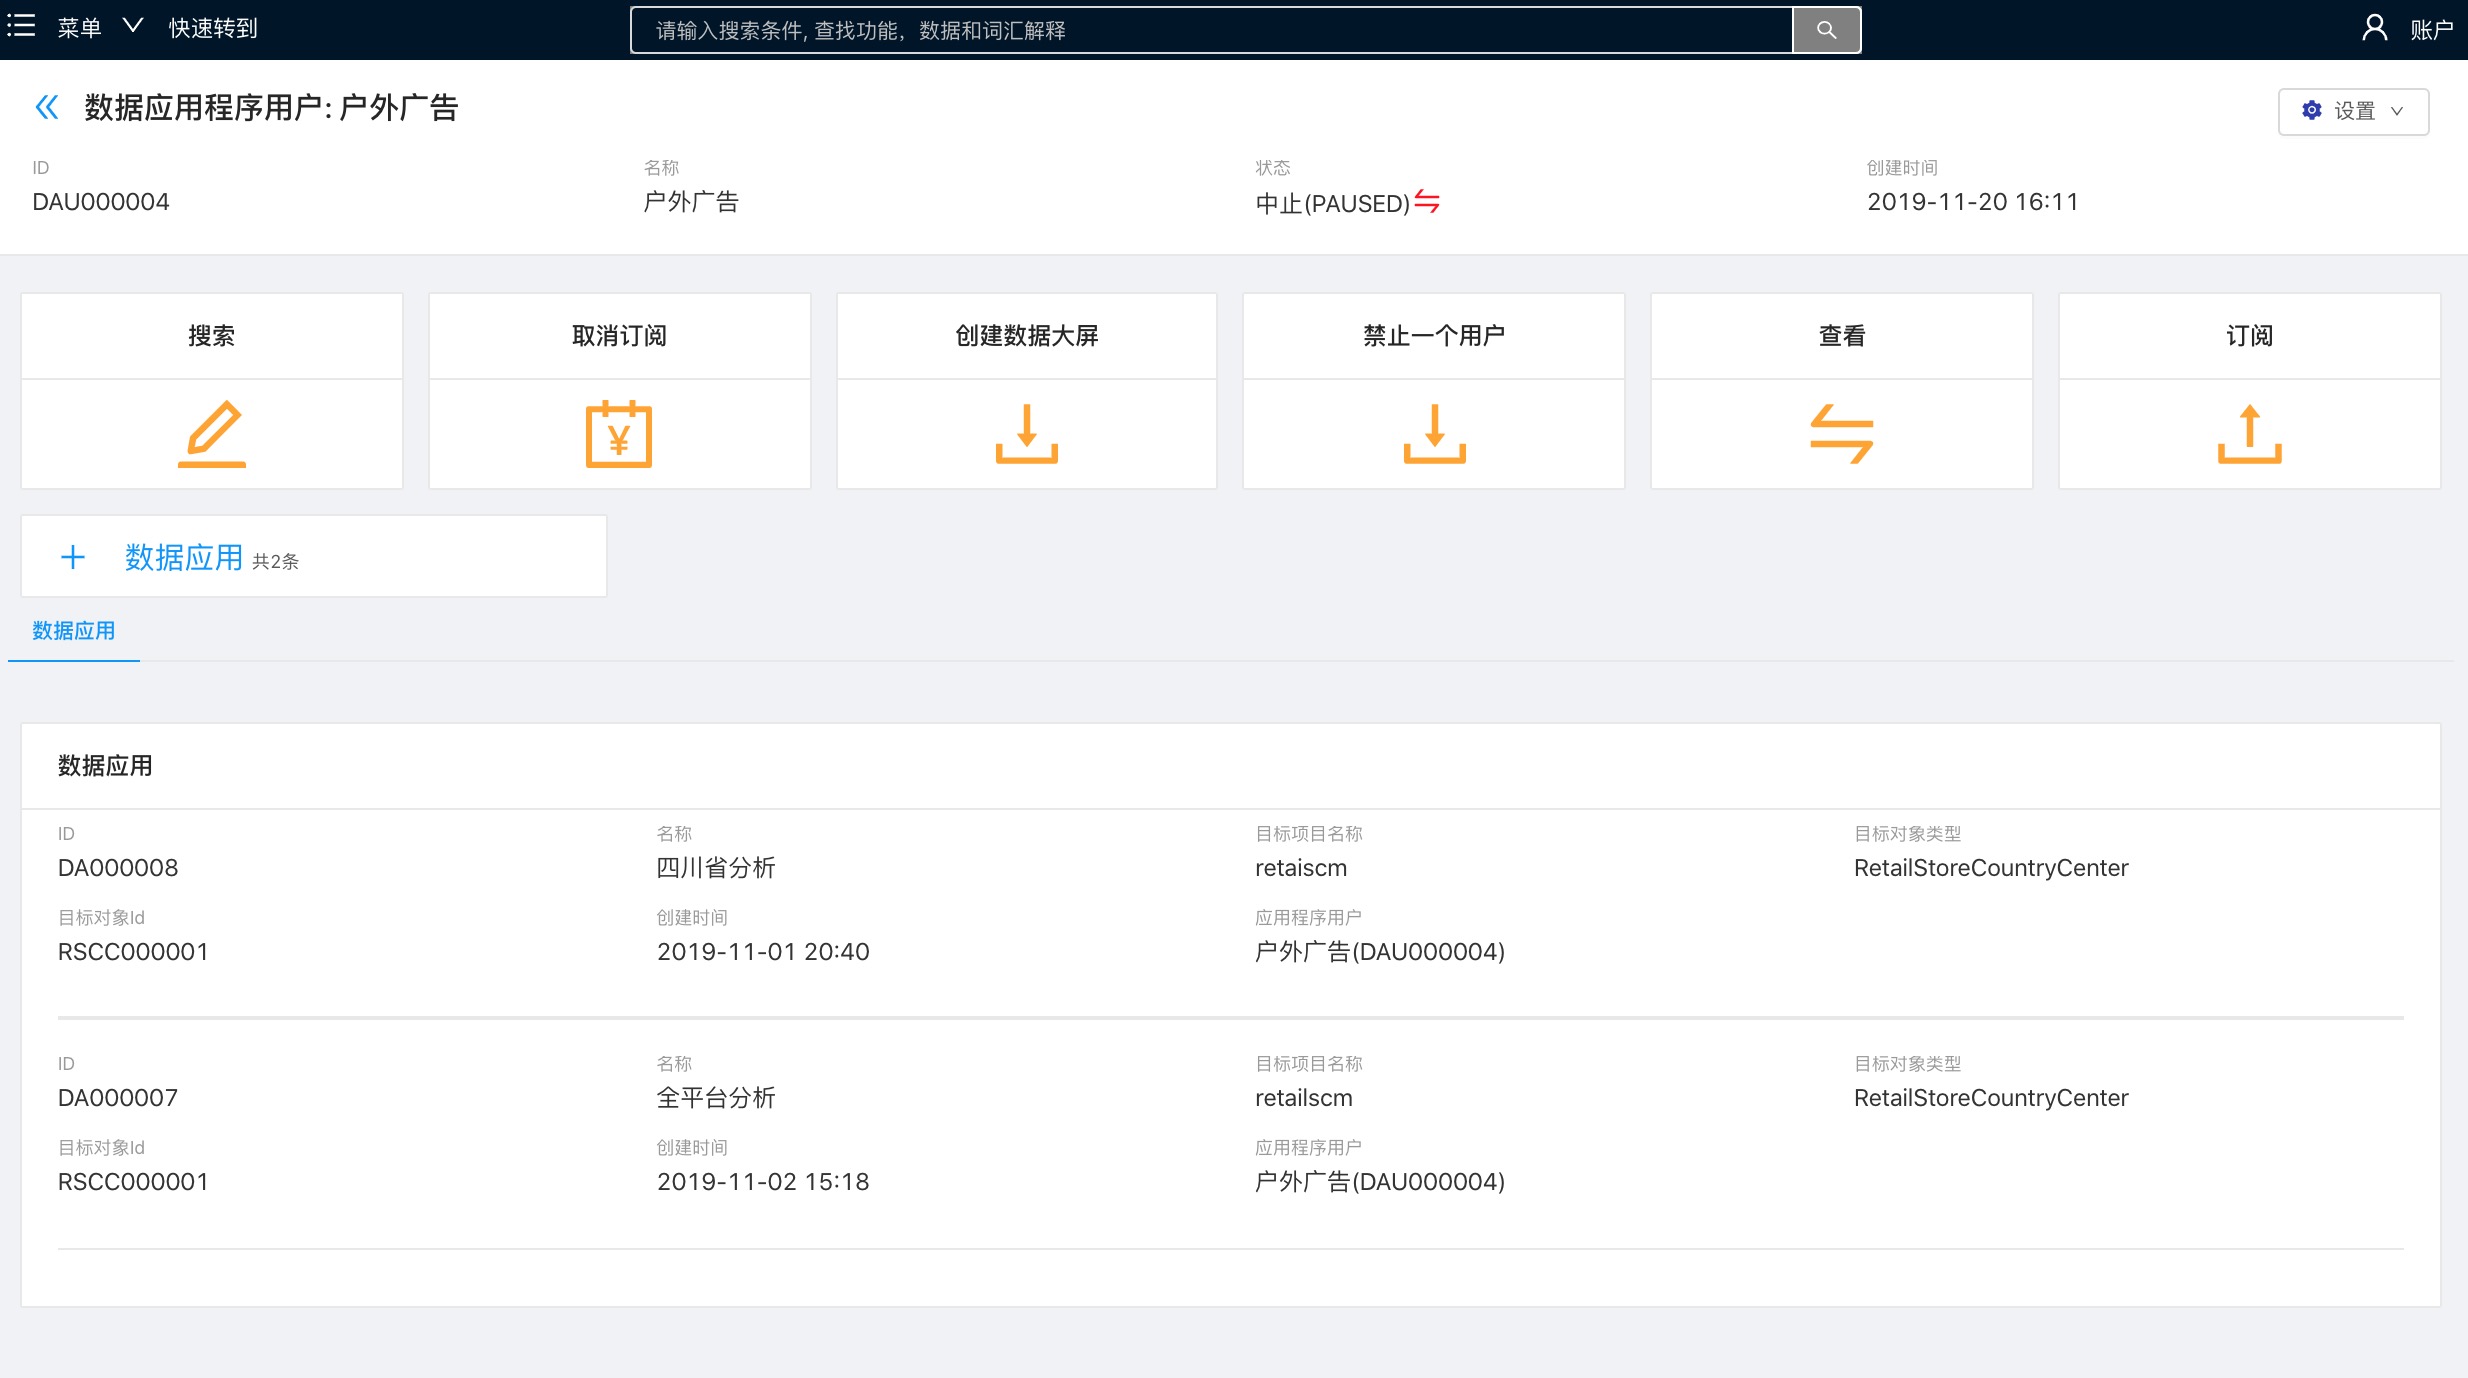Click the 订阅 (Subscribe) upload icon
Viewport: 2468px width, 1378px height.
(x=2249, y=432)
